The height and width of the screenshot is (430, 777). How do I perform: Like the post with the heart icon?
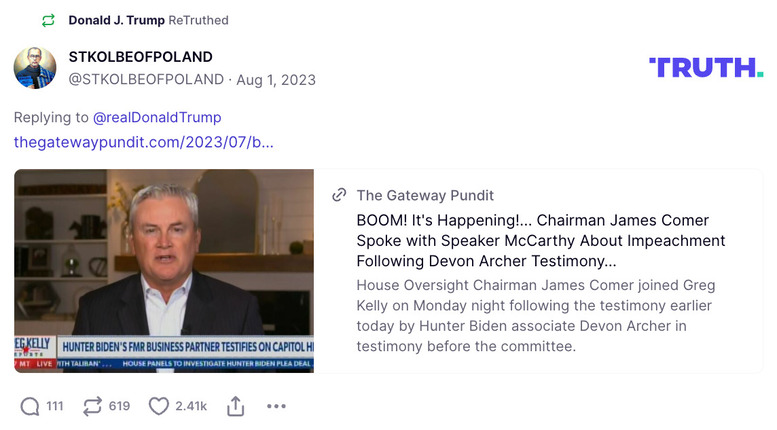pyautogui.click(x=158, y=406)
